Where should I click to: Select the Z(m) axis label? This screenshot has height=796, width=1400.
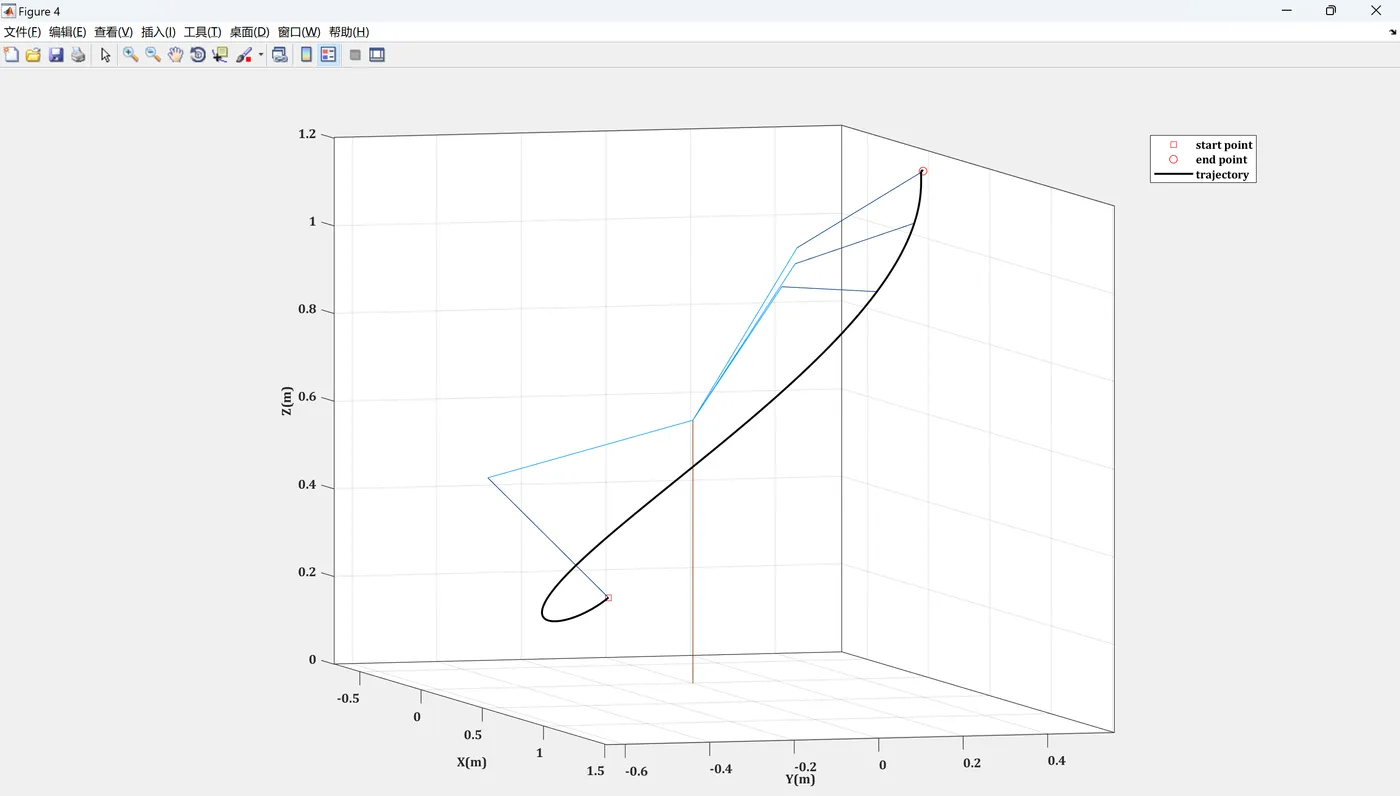[x=286, y=401]
